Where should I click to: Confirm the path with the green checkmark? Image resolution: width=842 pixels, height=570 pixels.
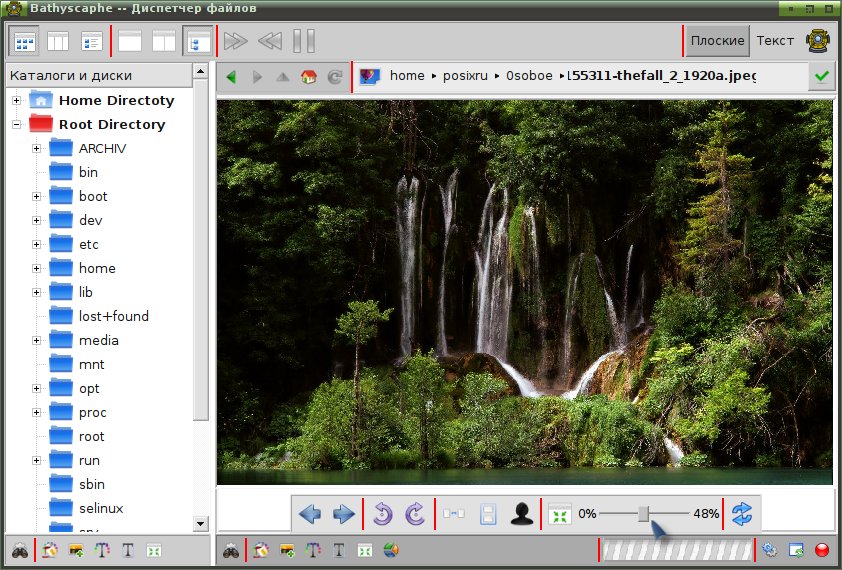tap(822, 76)
